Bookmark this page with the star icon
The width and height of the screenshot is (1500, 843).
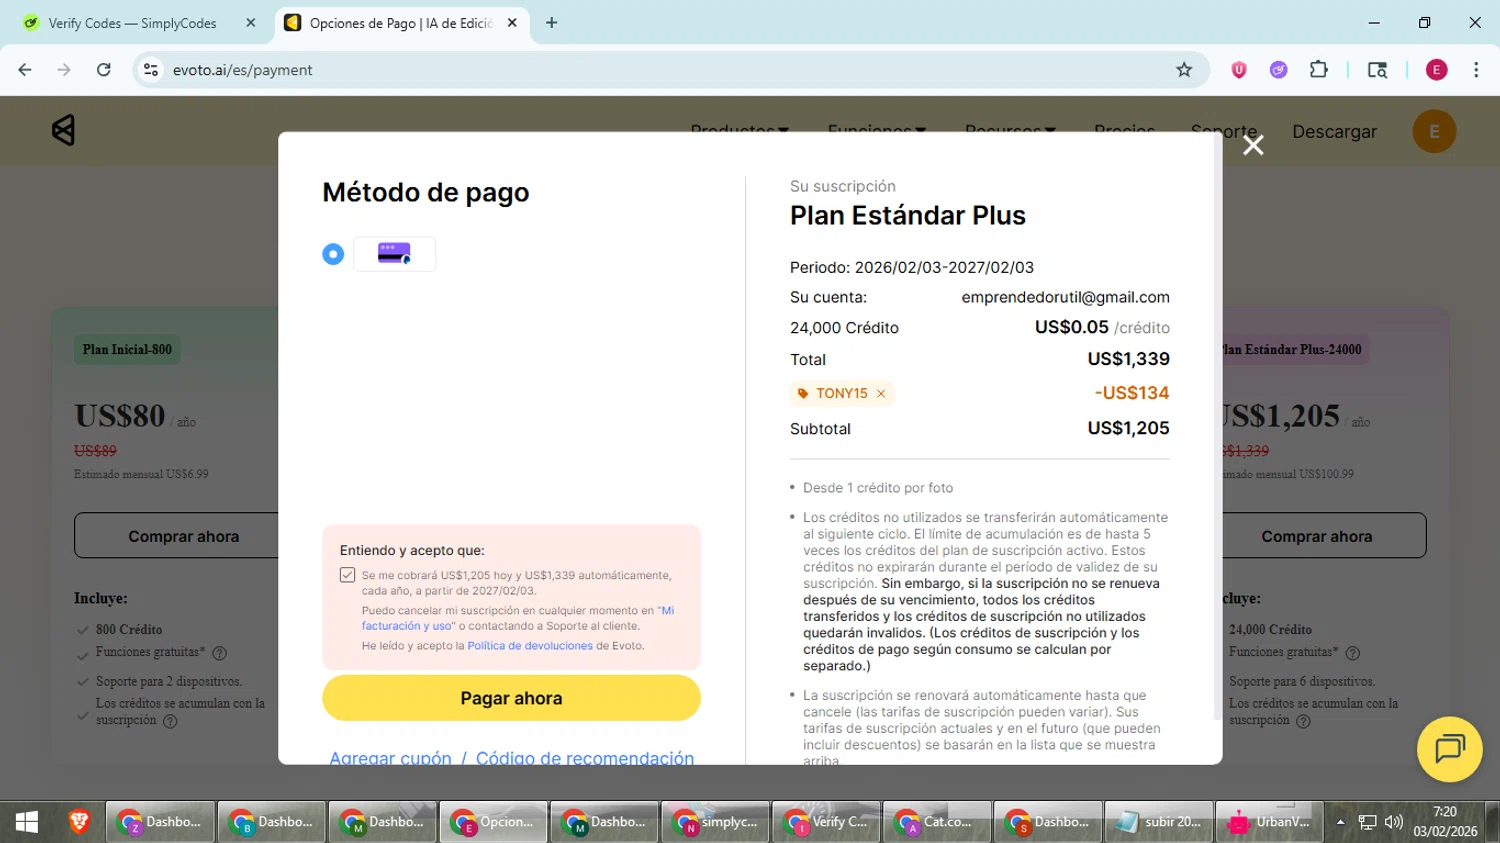(x=1184, y=70)
